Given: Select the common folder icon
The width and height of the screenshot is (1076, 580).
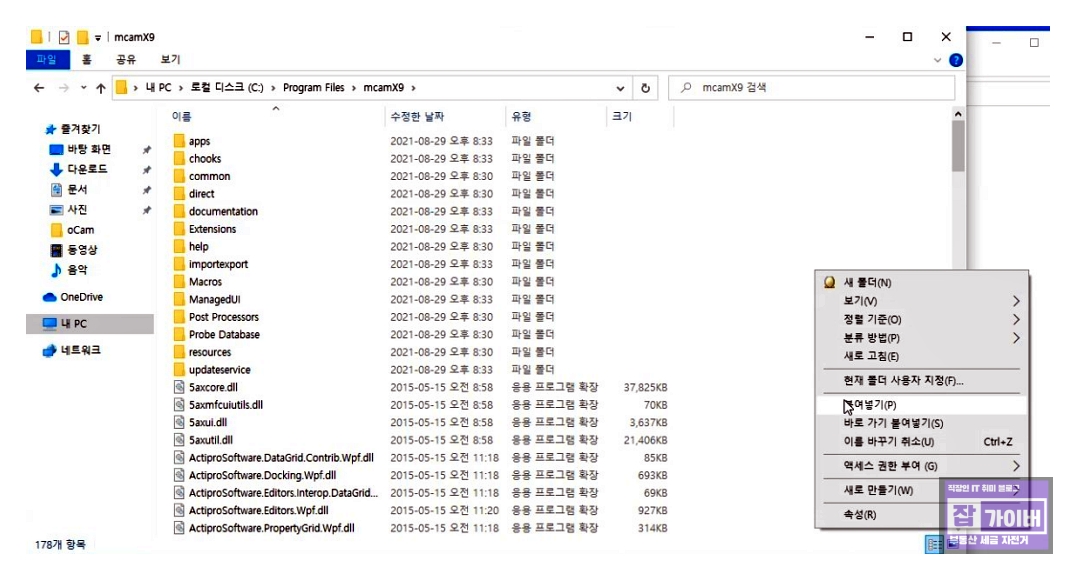Looking at the screenshot, I should (179, 176).
